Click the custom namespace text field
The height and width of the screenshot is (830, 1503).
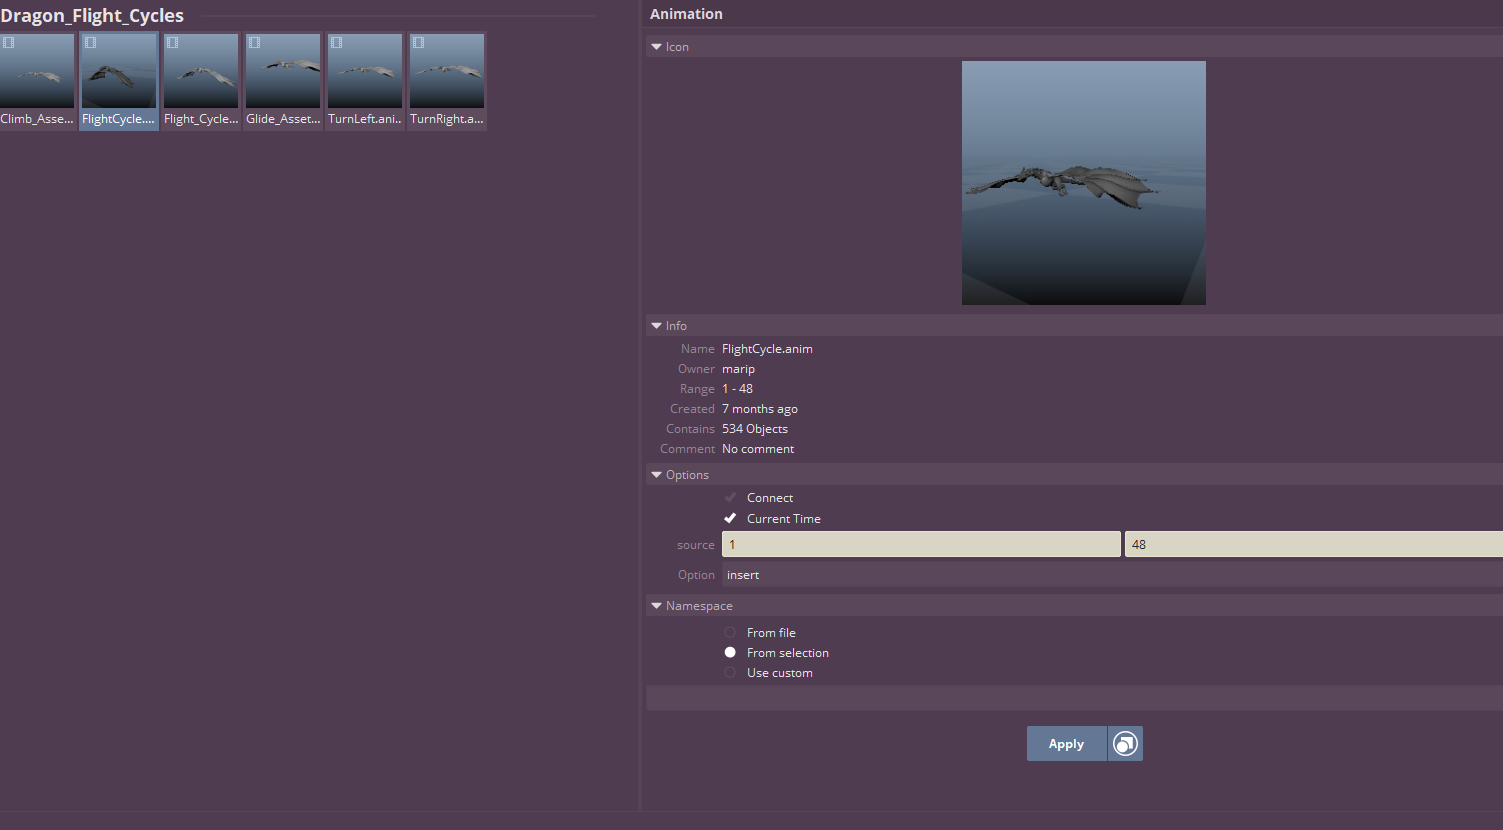(1074, 698)
